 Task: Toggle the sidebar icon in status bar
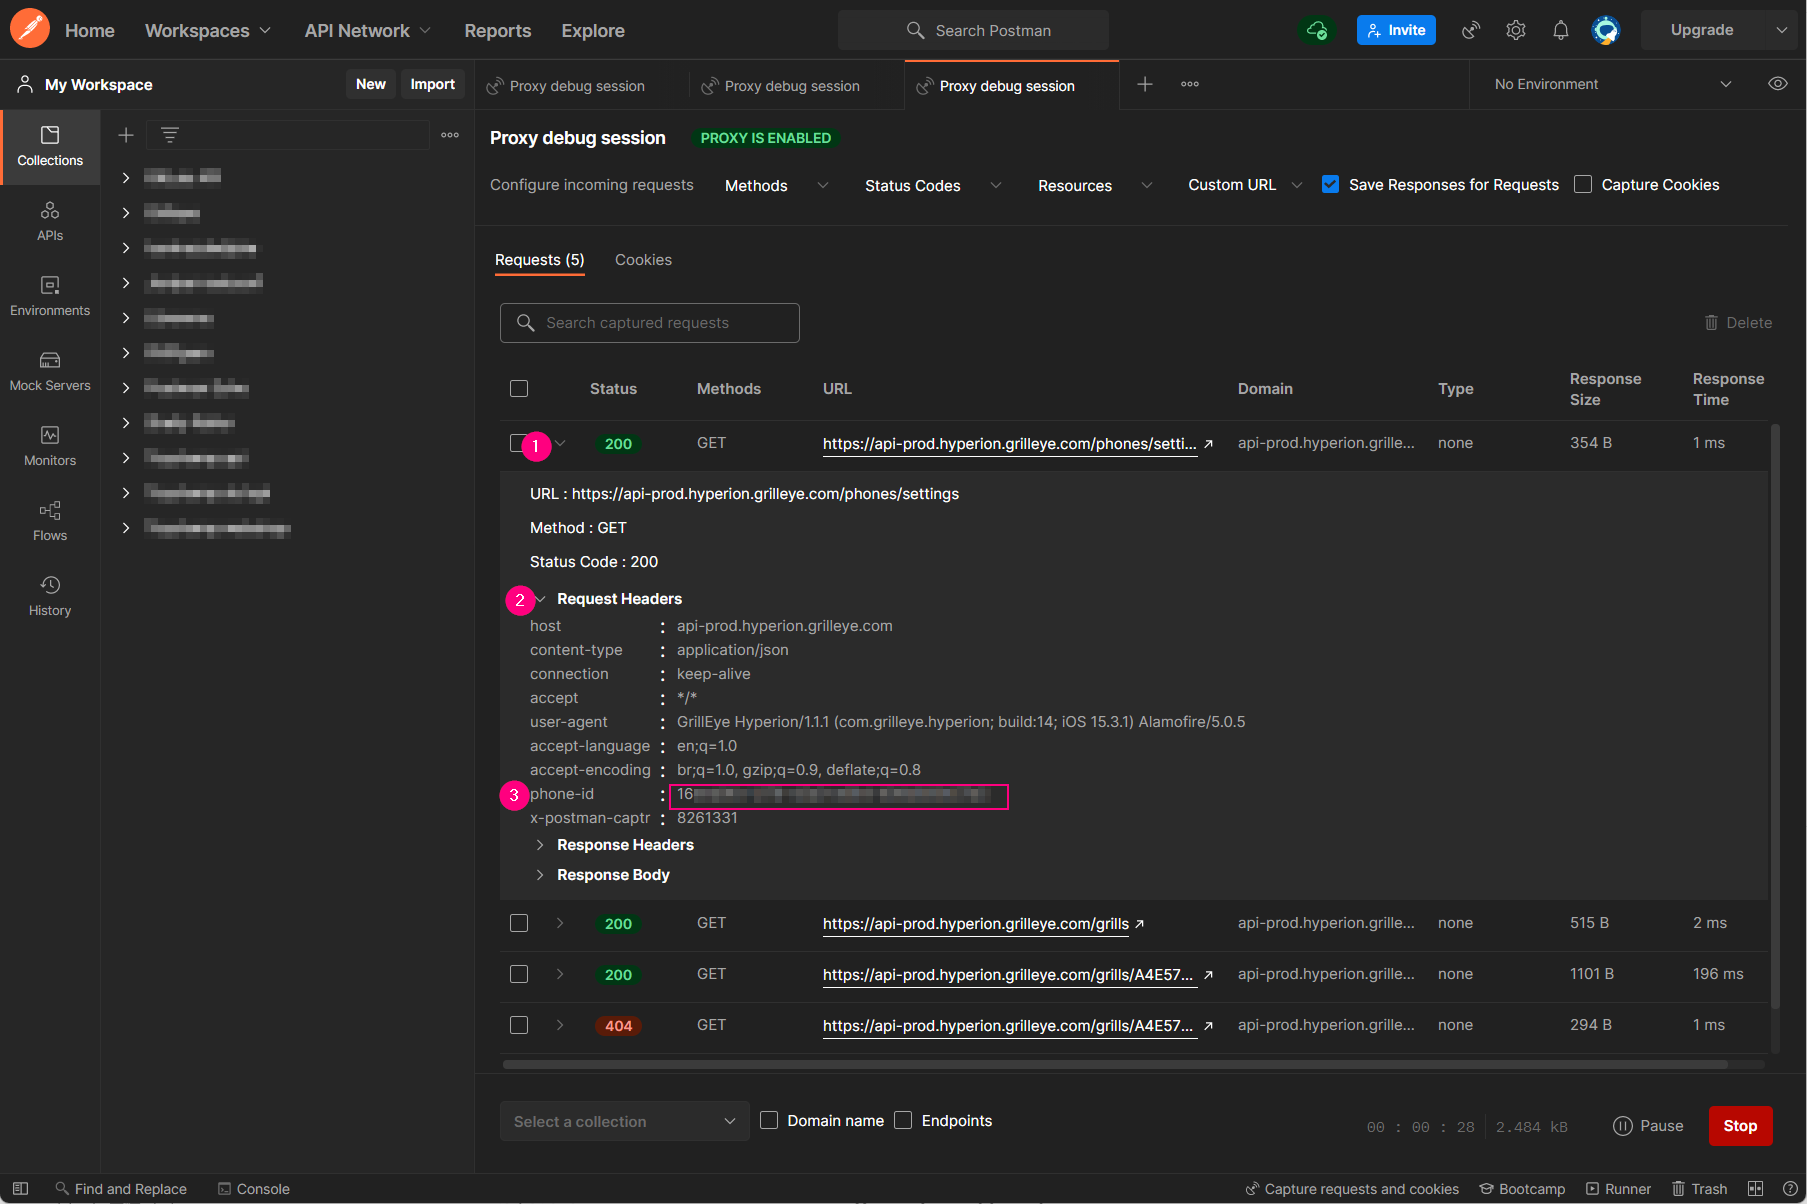tap(20, 1189)
